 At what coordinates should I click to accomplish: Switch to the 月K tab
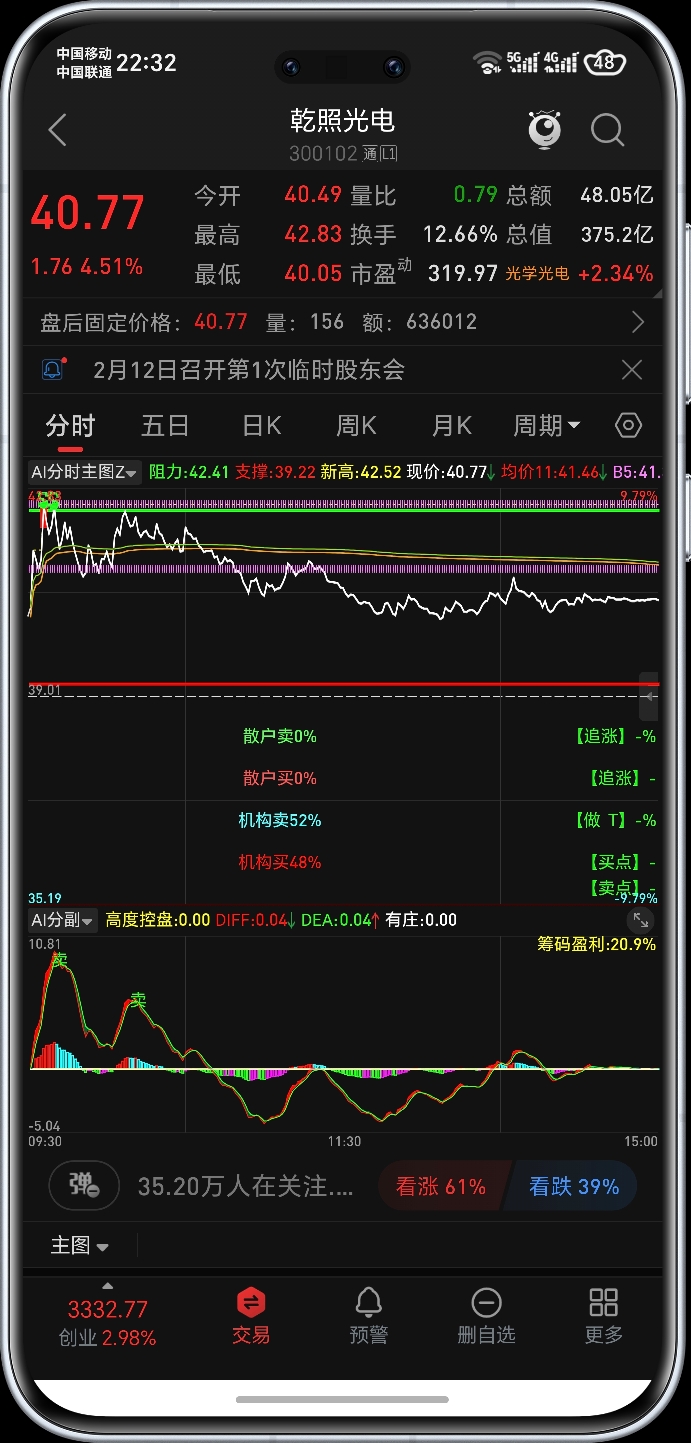pyautogui.click(x=451, y=426)
